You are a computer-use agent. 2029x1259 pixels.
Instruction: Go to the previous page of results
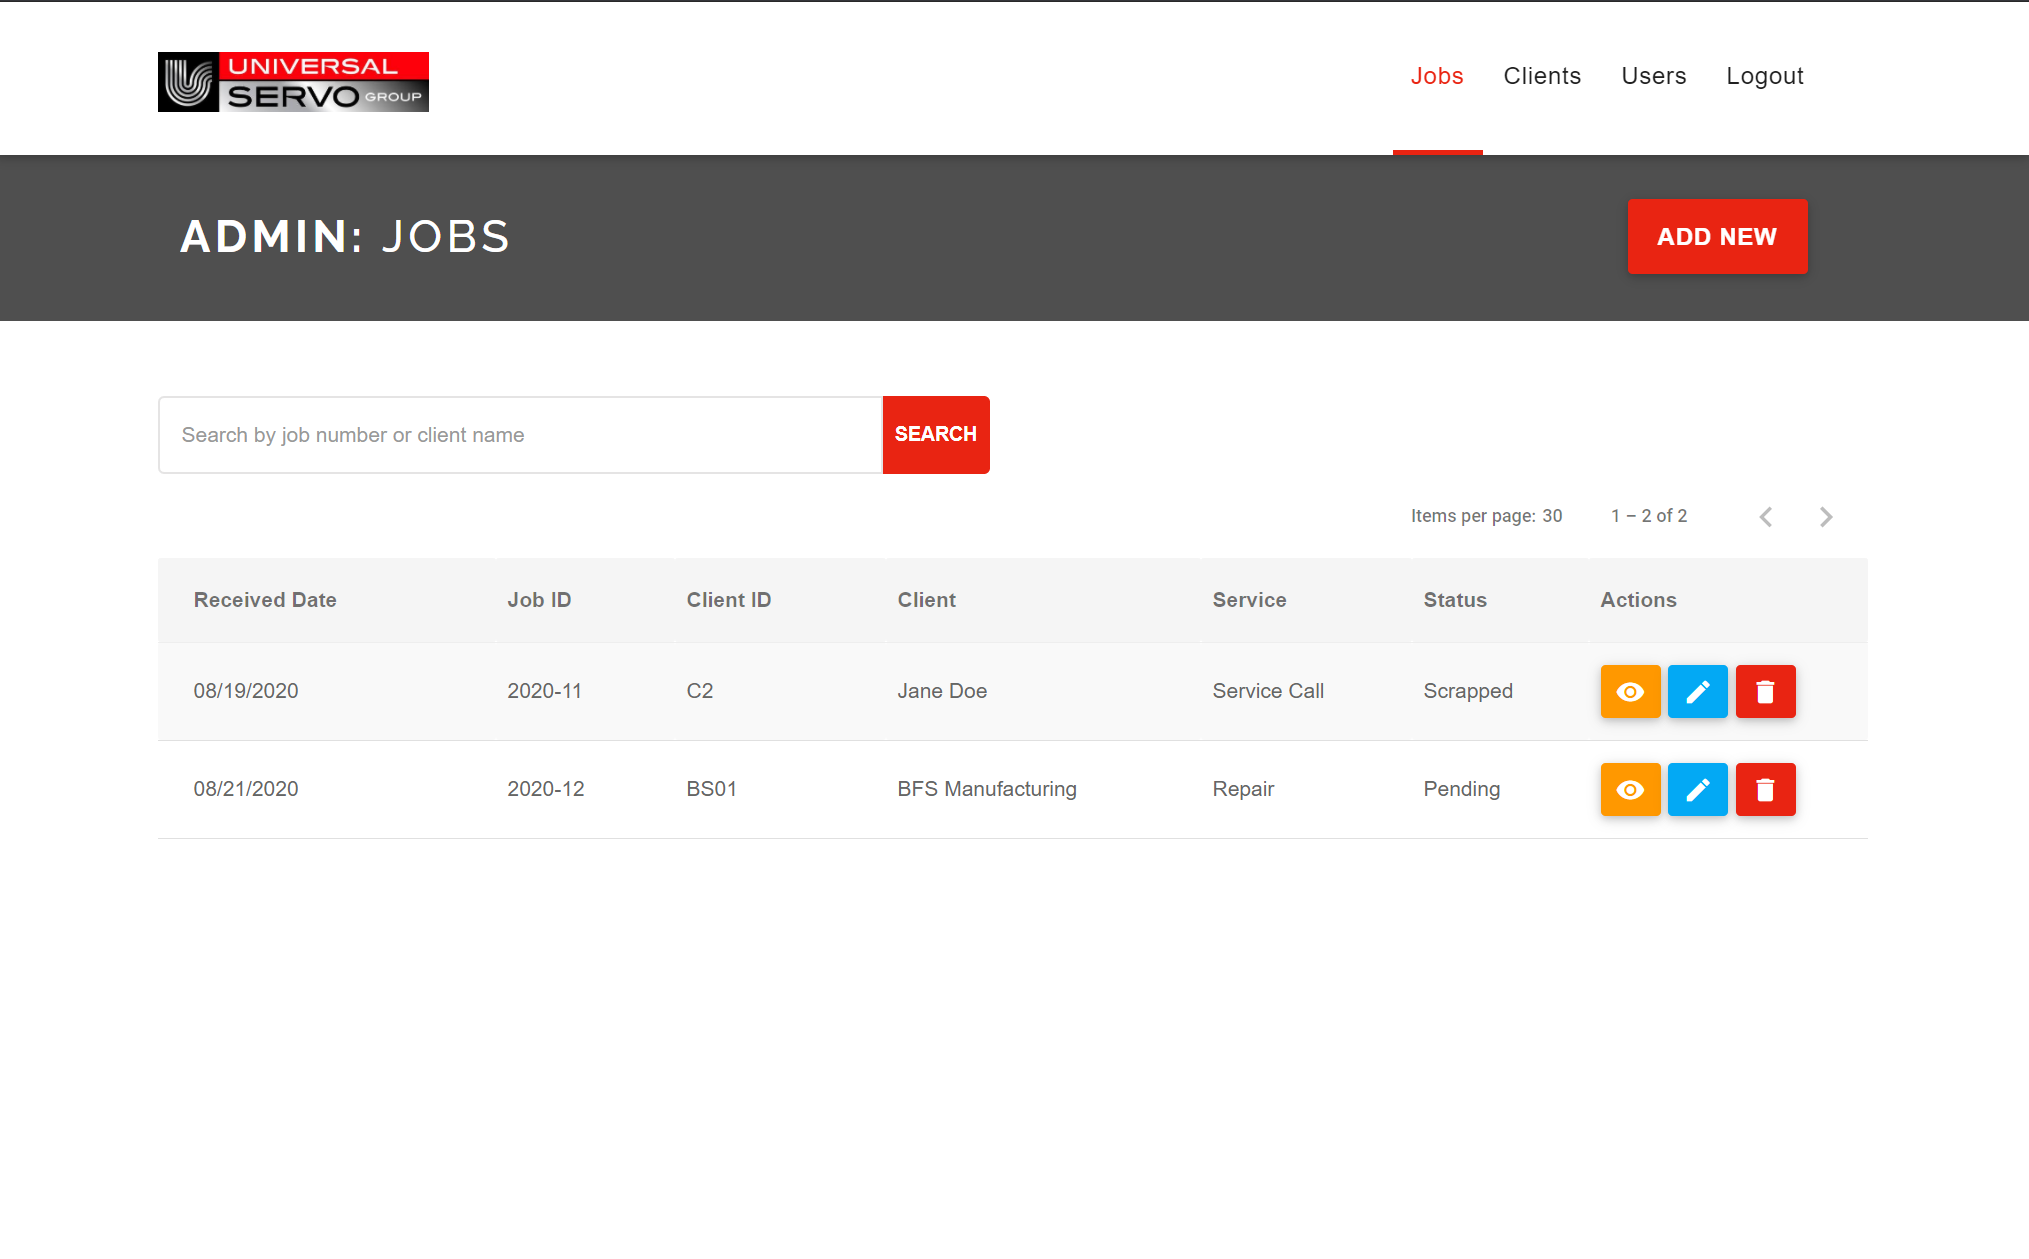1766,516
